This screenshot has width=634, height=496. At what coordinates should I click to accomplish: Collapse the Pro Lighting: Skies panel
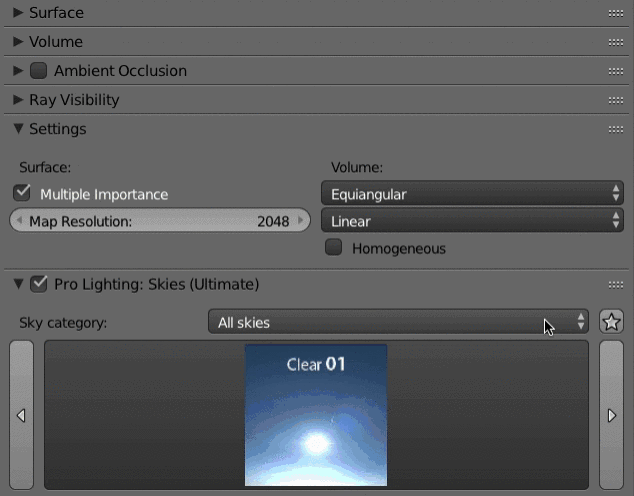[18, 284]
